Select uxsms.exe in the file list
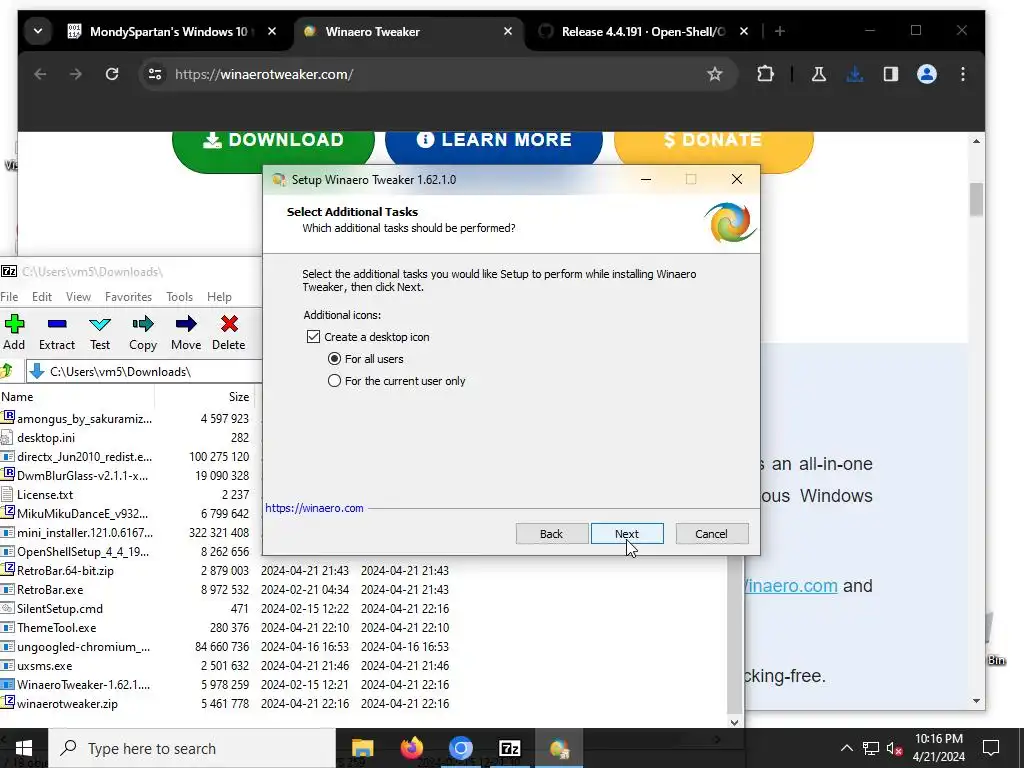1024x768 pixels. click(44, 666)
